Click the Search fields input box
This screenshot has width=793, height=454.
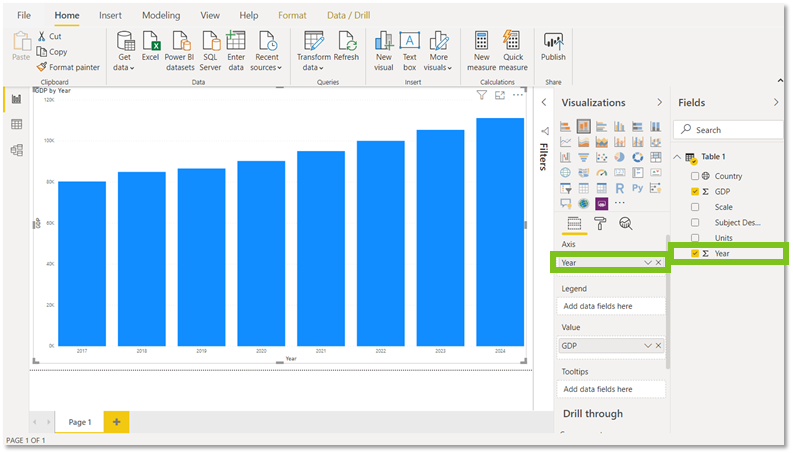pos(728,130)
